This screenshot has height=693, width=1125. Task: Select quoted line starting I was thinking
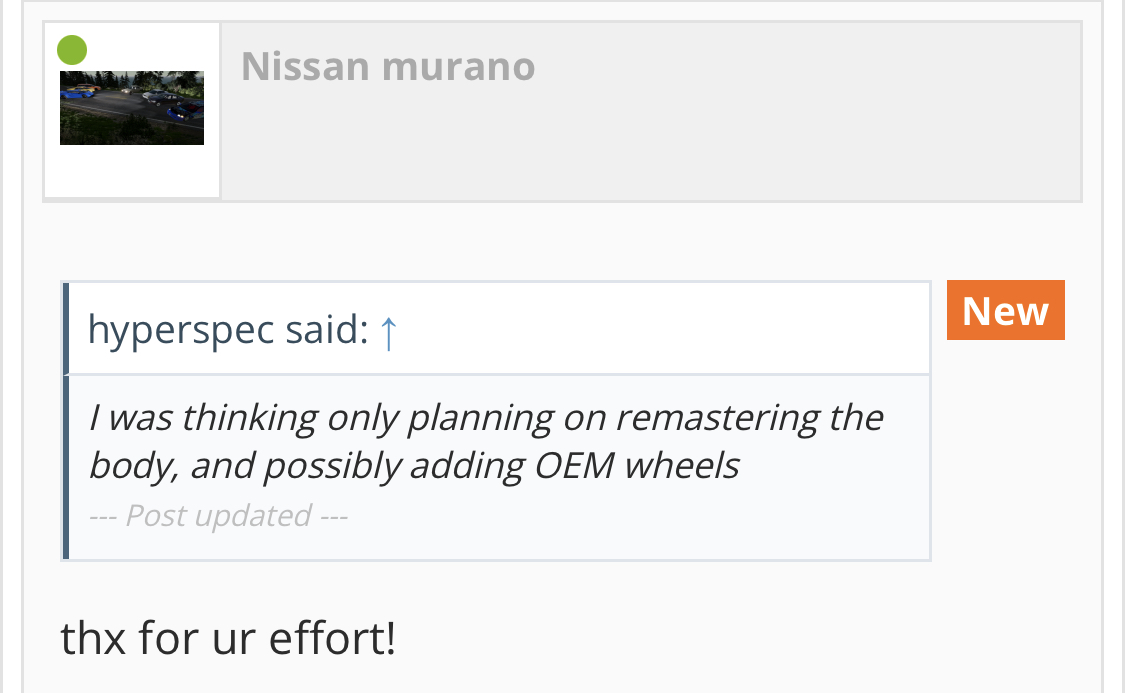click(x=486, y=418)
